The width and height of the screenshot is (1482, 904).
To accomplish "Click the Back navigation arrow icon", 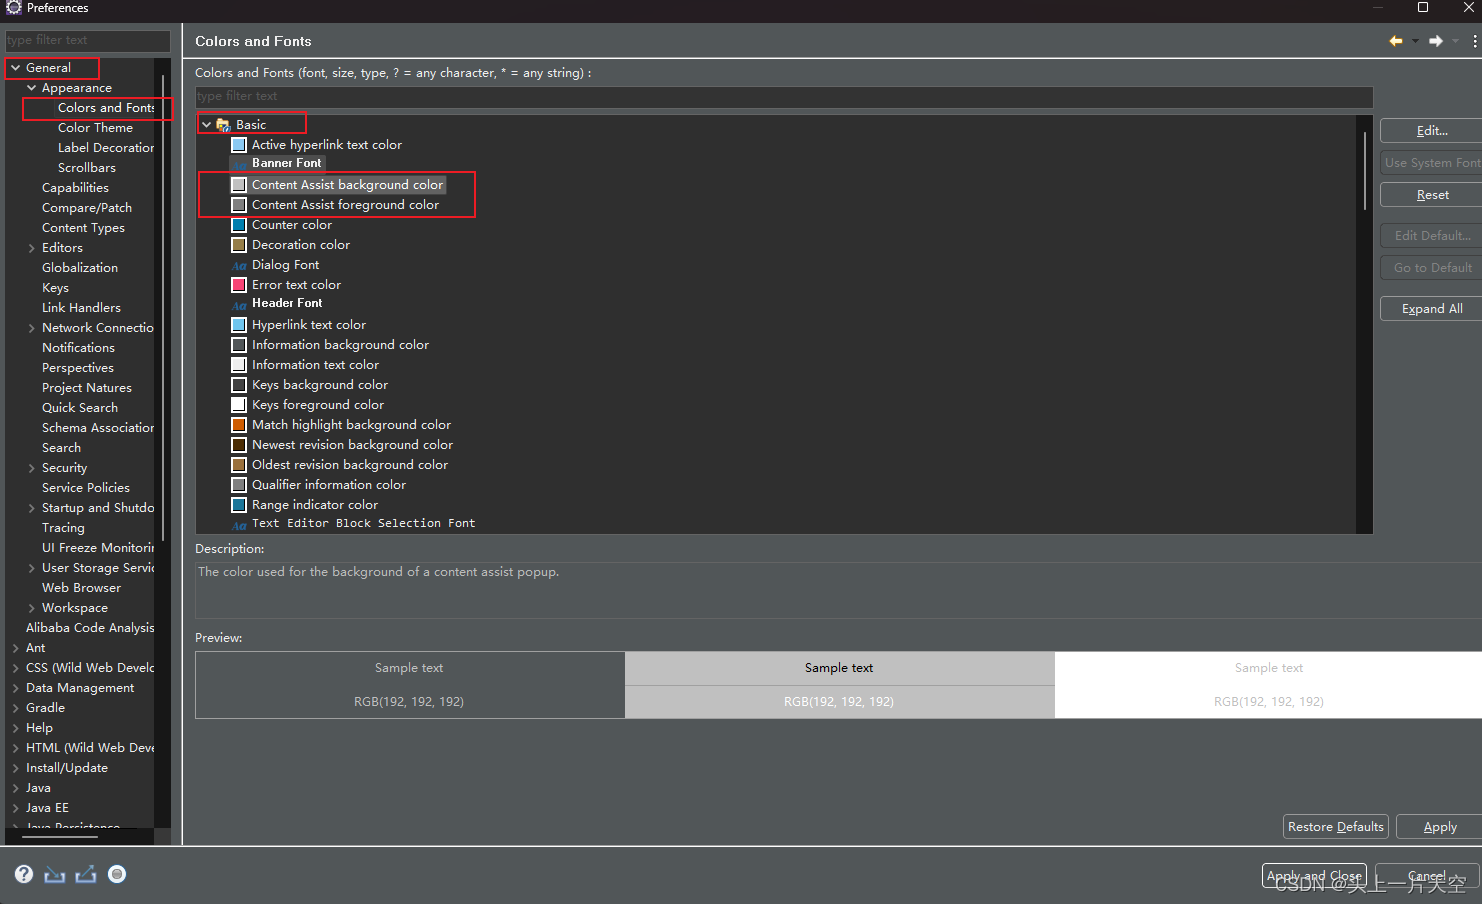I will [x=1396, y=41].
